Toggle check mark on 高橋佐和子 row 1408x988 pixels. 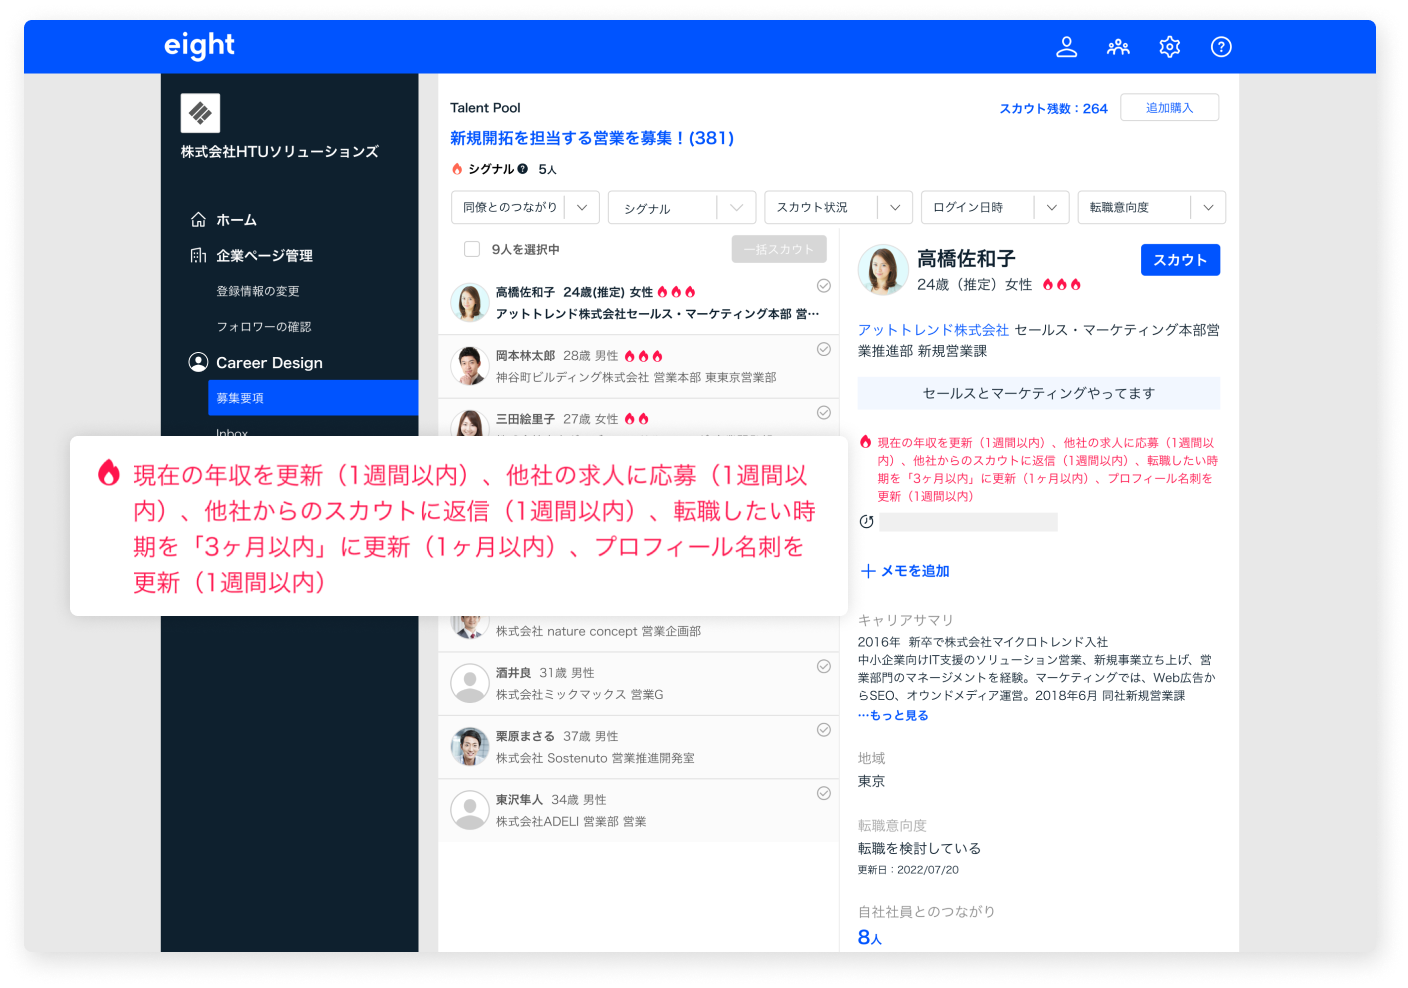pos(824,286)
